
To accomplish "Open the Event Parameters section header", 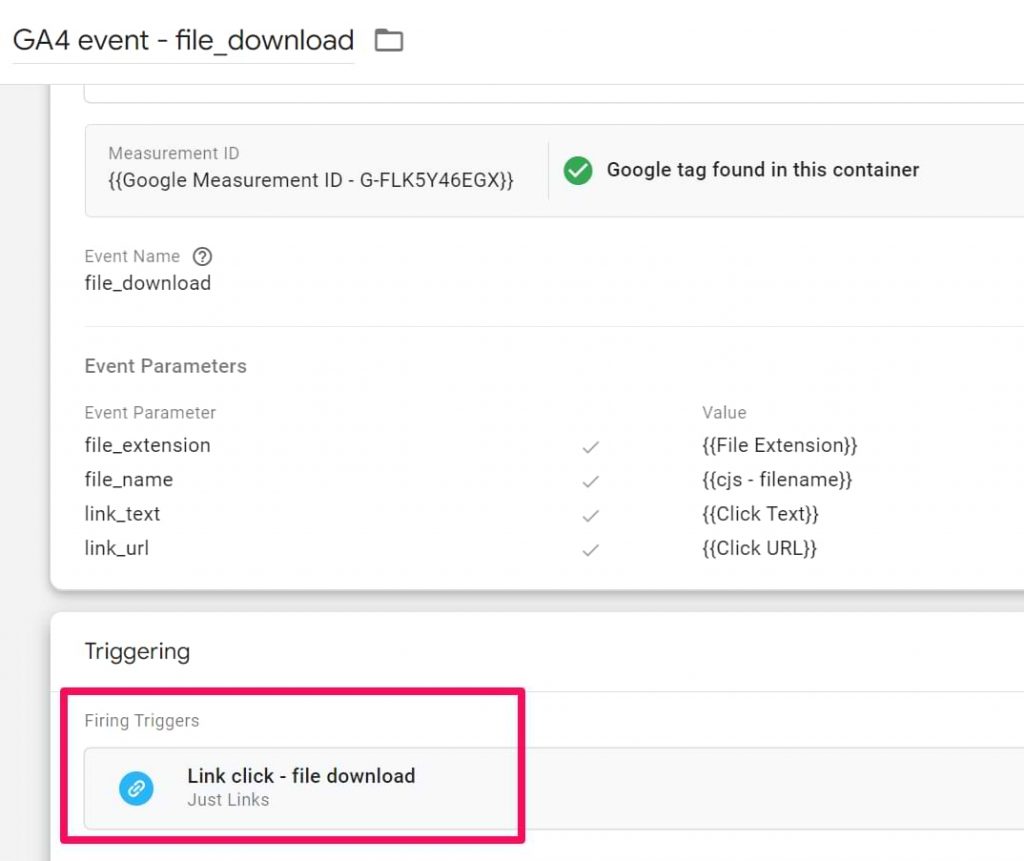I will pyautogui.click(x=165, y=366).
